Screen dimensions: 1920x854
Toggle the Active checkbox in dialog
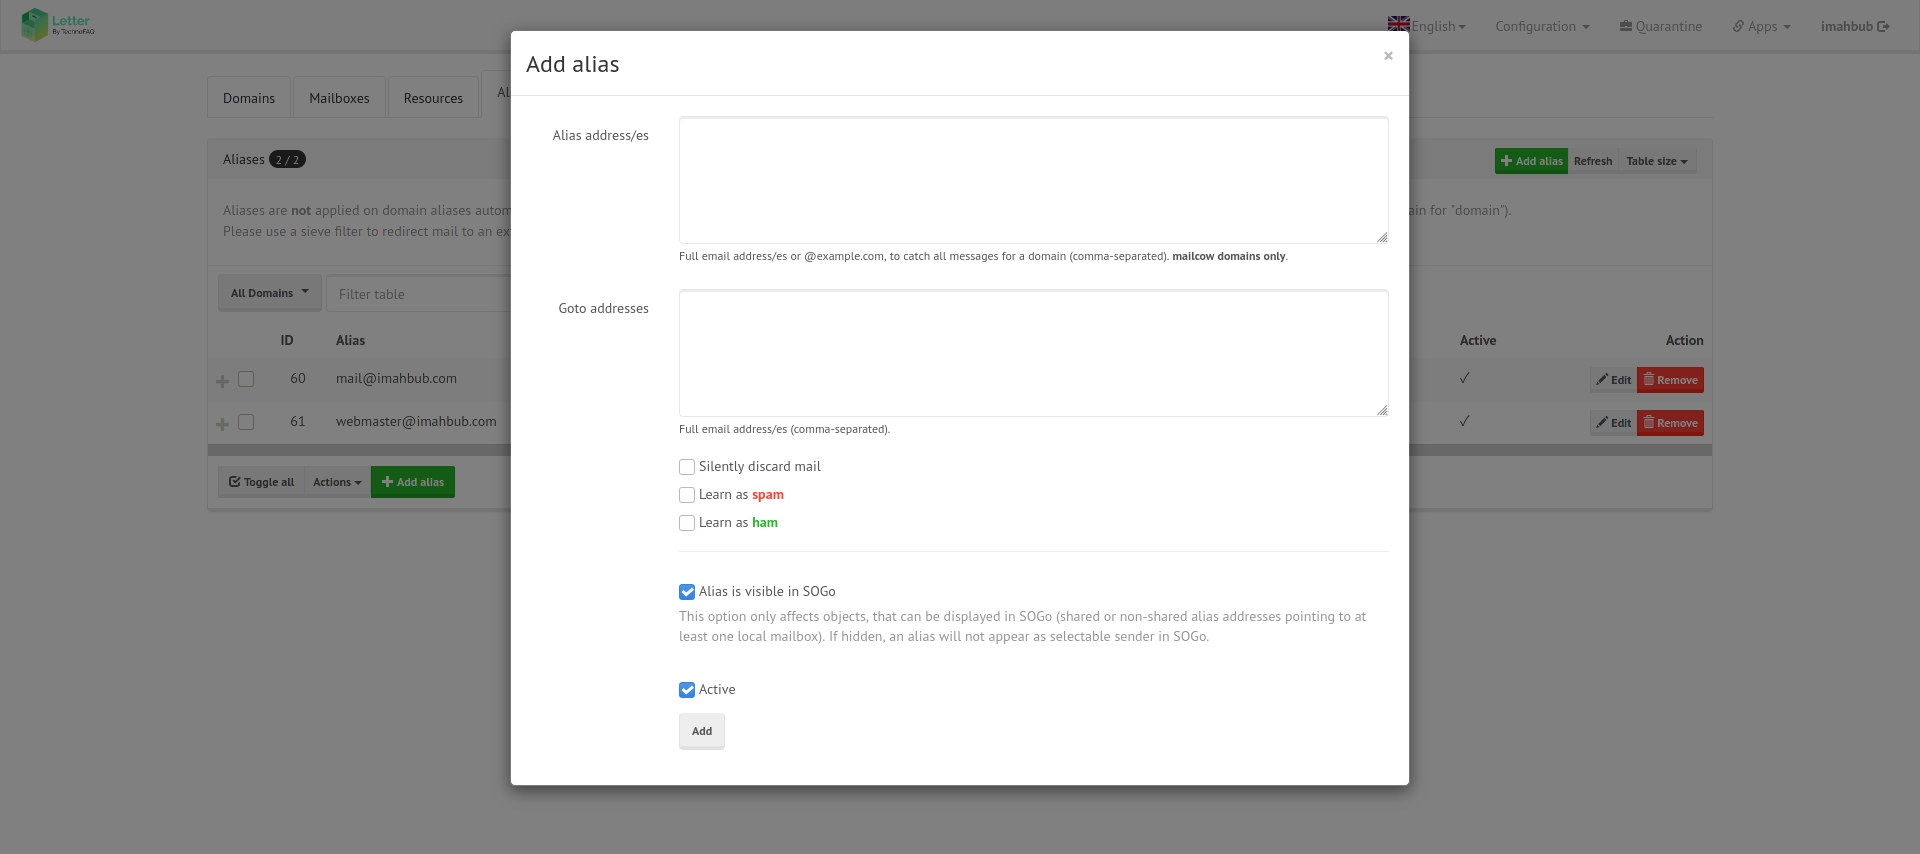click(687, 690)
